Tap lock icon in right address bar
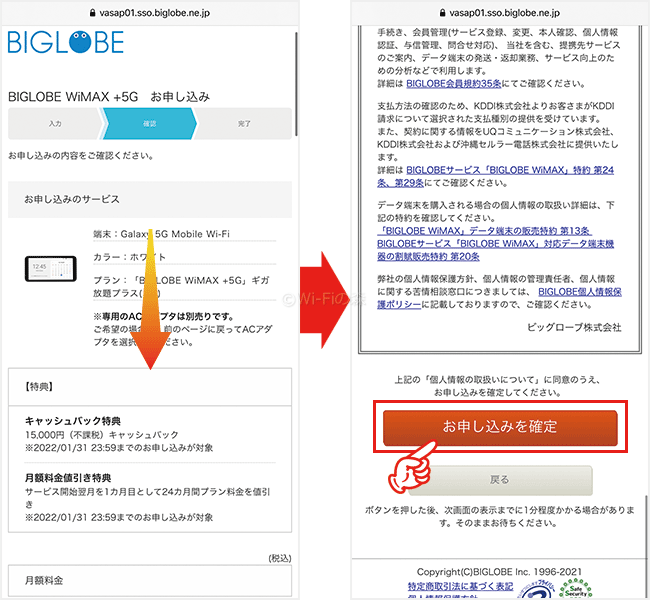 (442, 13)
